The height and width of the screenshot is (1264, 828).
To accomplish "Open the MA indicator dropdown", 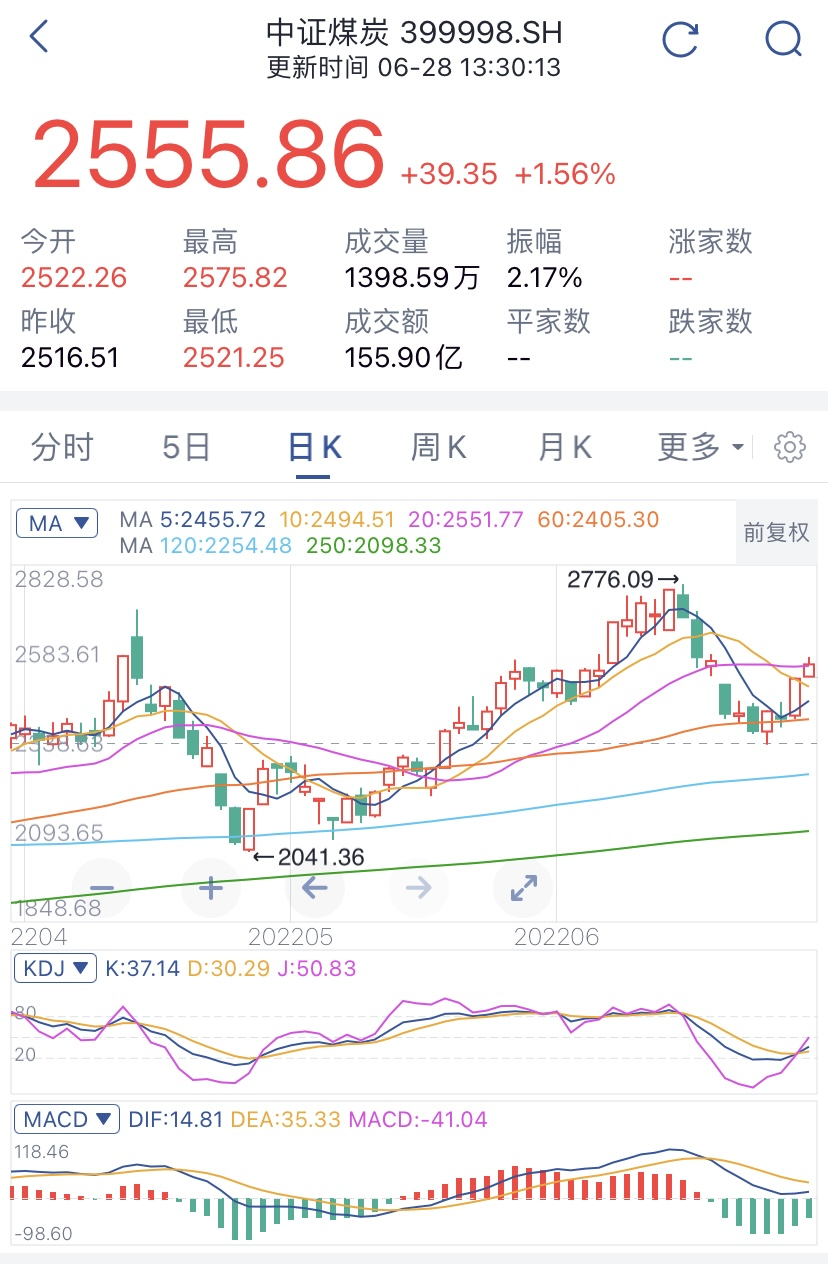I will tap(56, 524).
